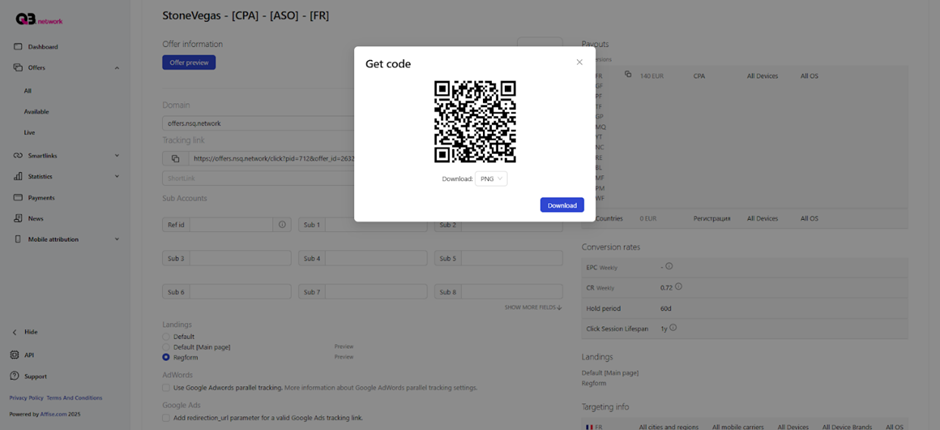
Task: Select the Default landing radio button
Action: click(166, 336)
